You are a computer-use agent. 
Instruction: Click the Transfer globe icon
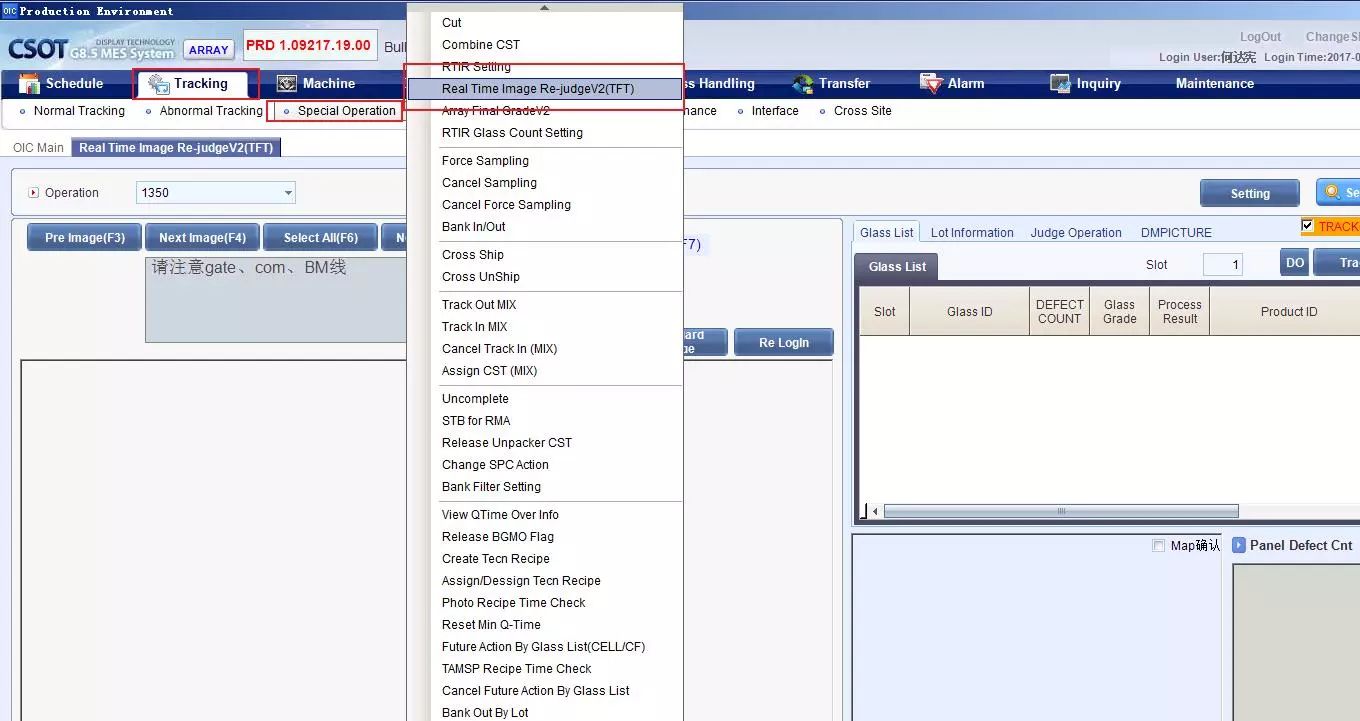pyautogui.click(x=802, y=84)
